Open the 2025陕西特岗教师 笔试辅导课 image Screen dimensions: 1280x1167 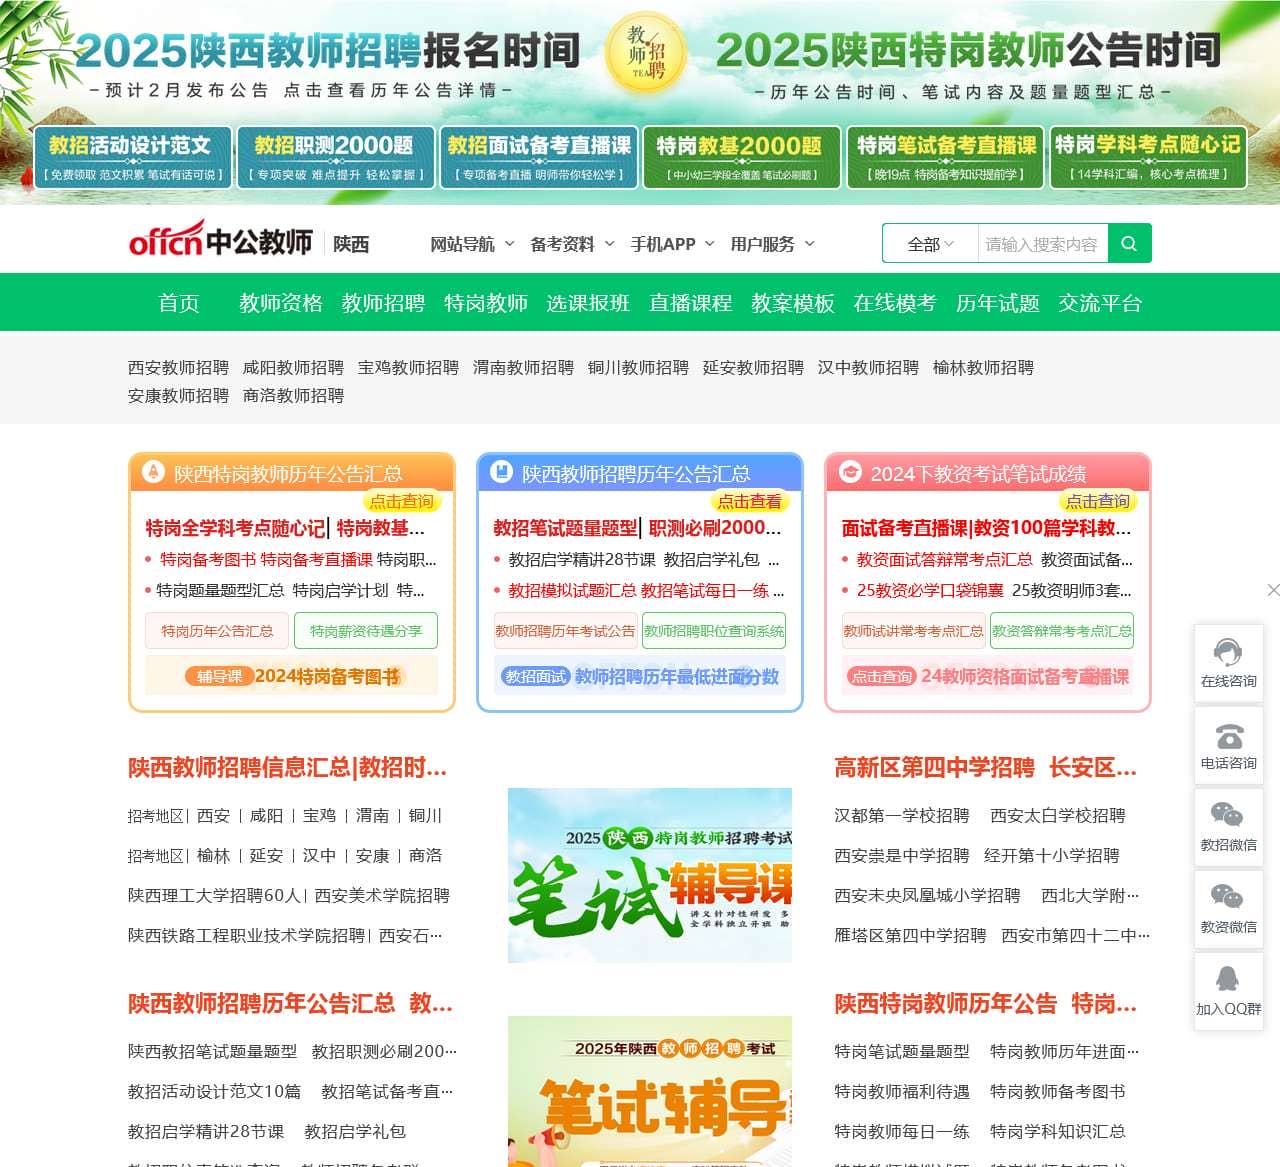650,875
